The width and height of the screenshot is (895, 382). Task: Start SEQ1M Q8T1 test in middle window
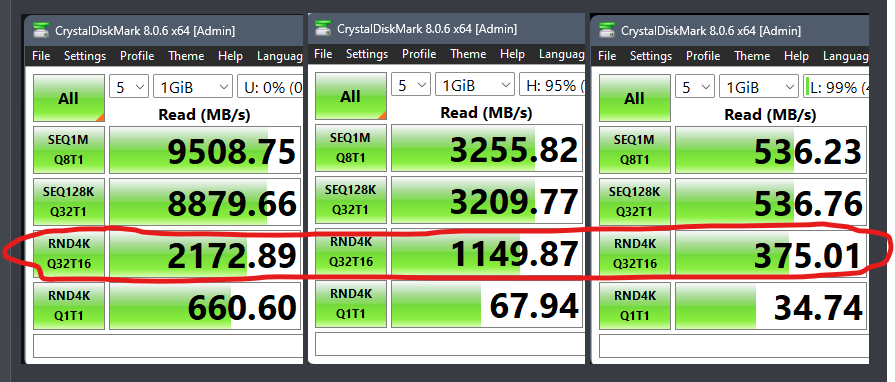click(351, 147)
